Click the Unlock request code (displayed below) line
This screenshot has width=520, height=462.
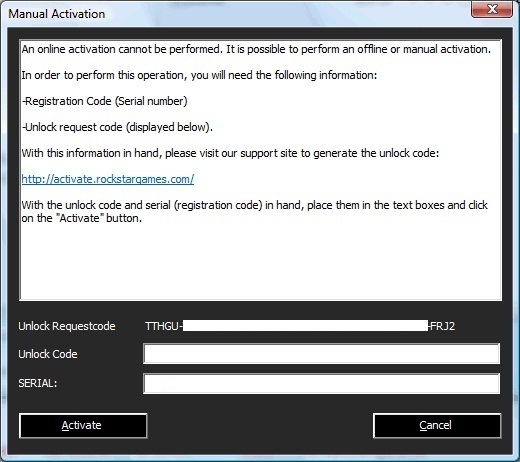(117, 127)
